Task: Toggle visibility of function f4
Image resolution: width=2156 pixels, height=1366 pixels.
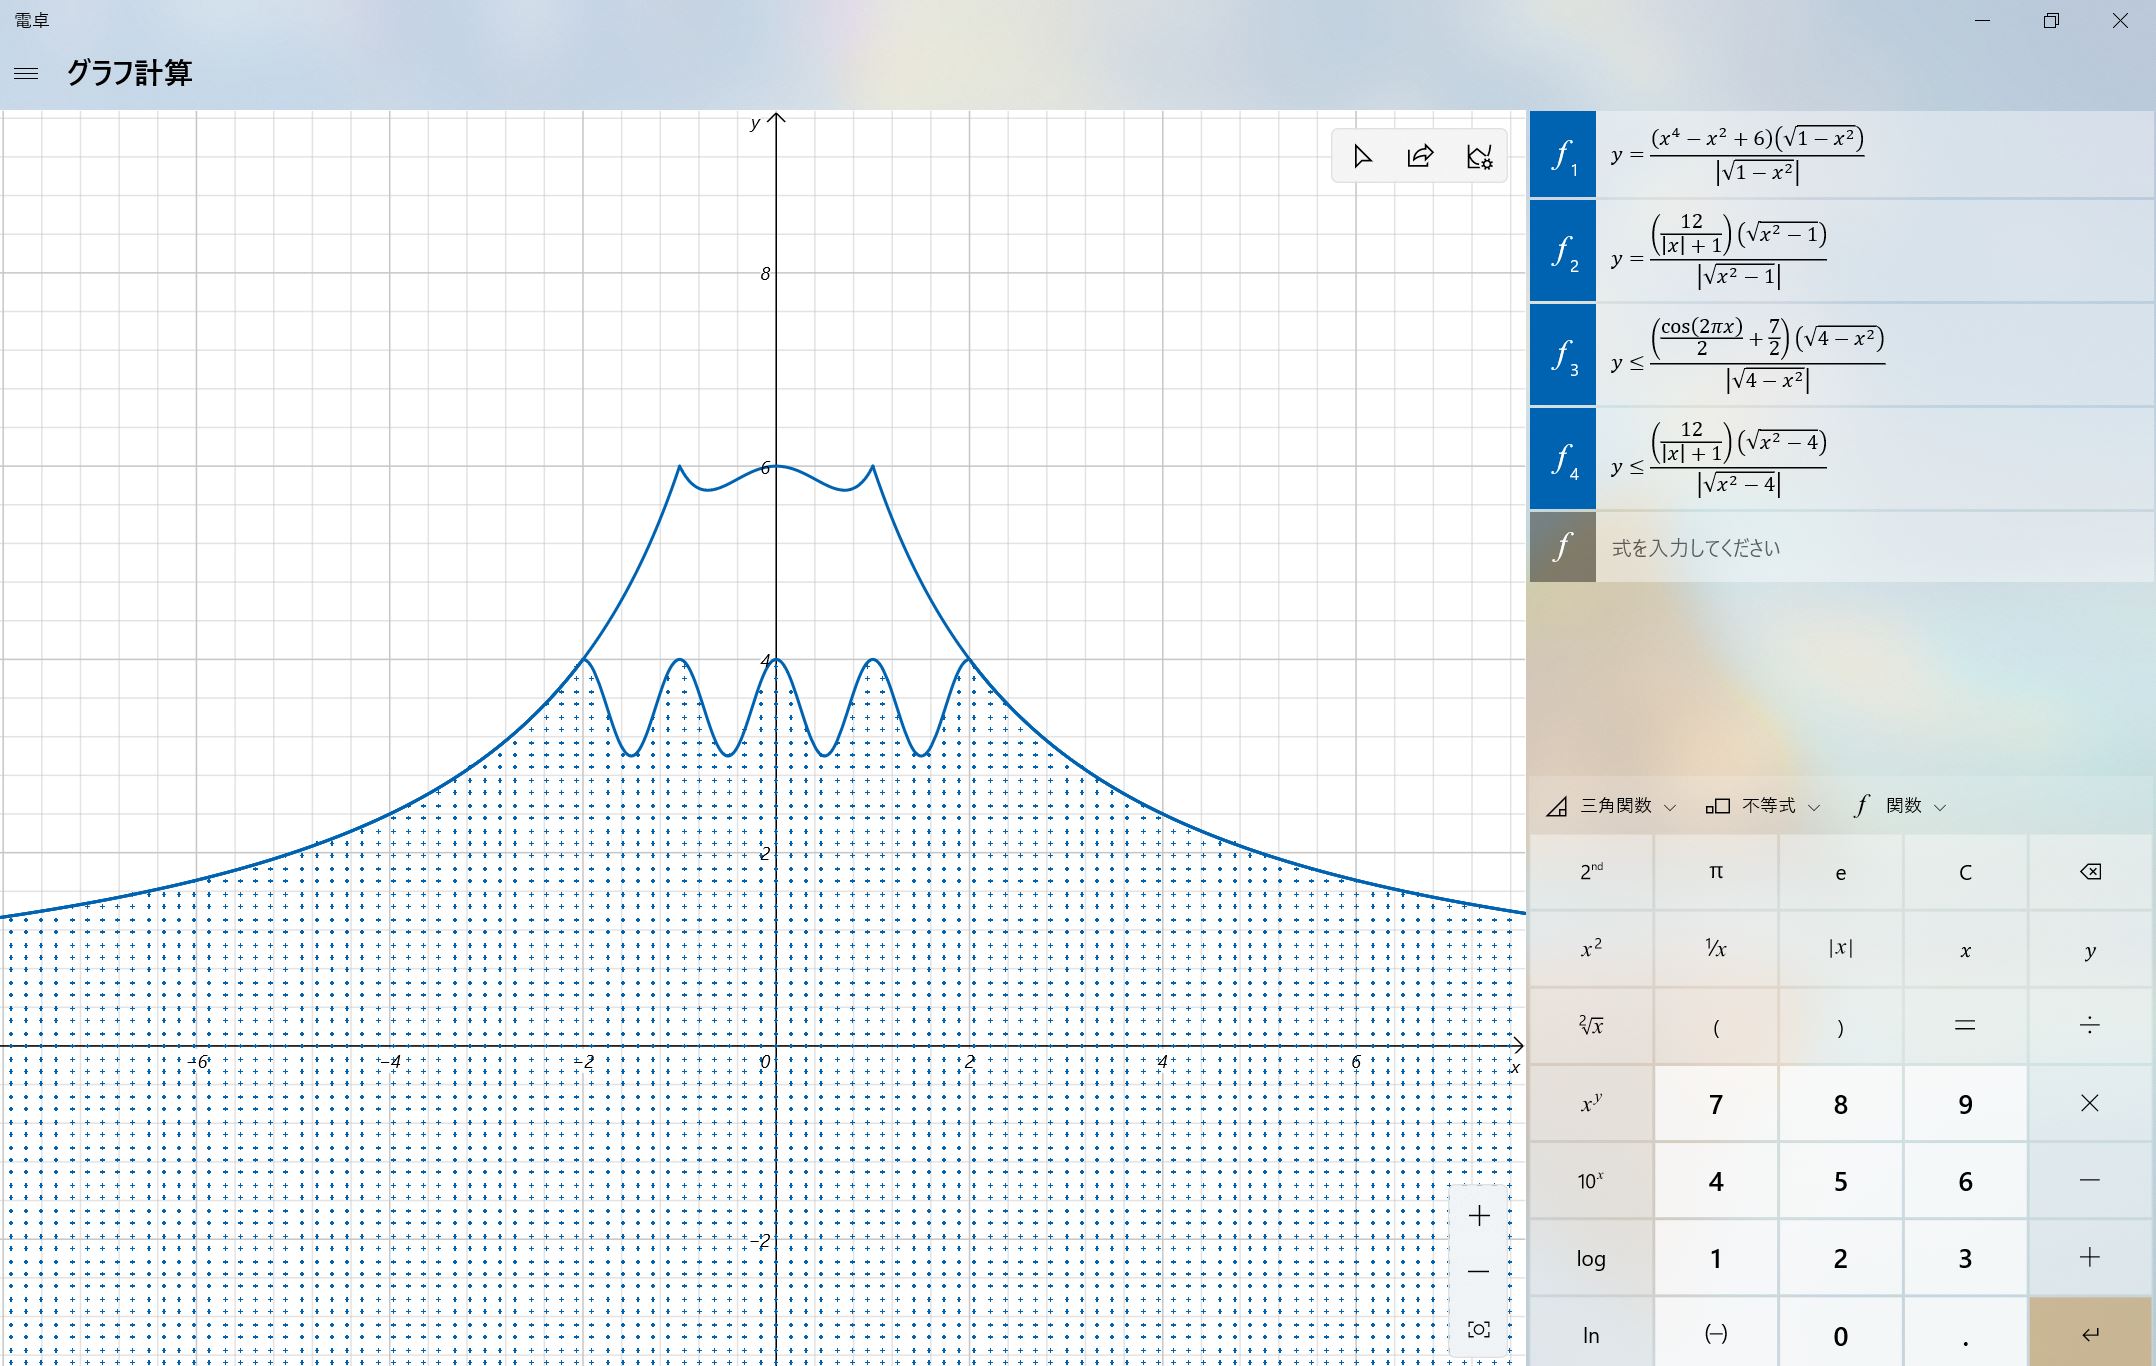Action: (1563, 459)
